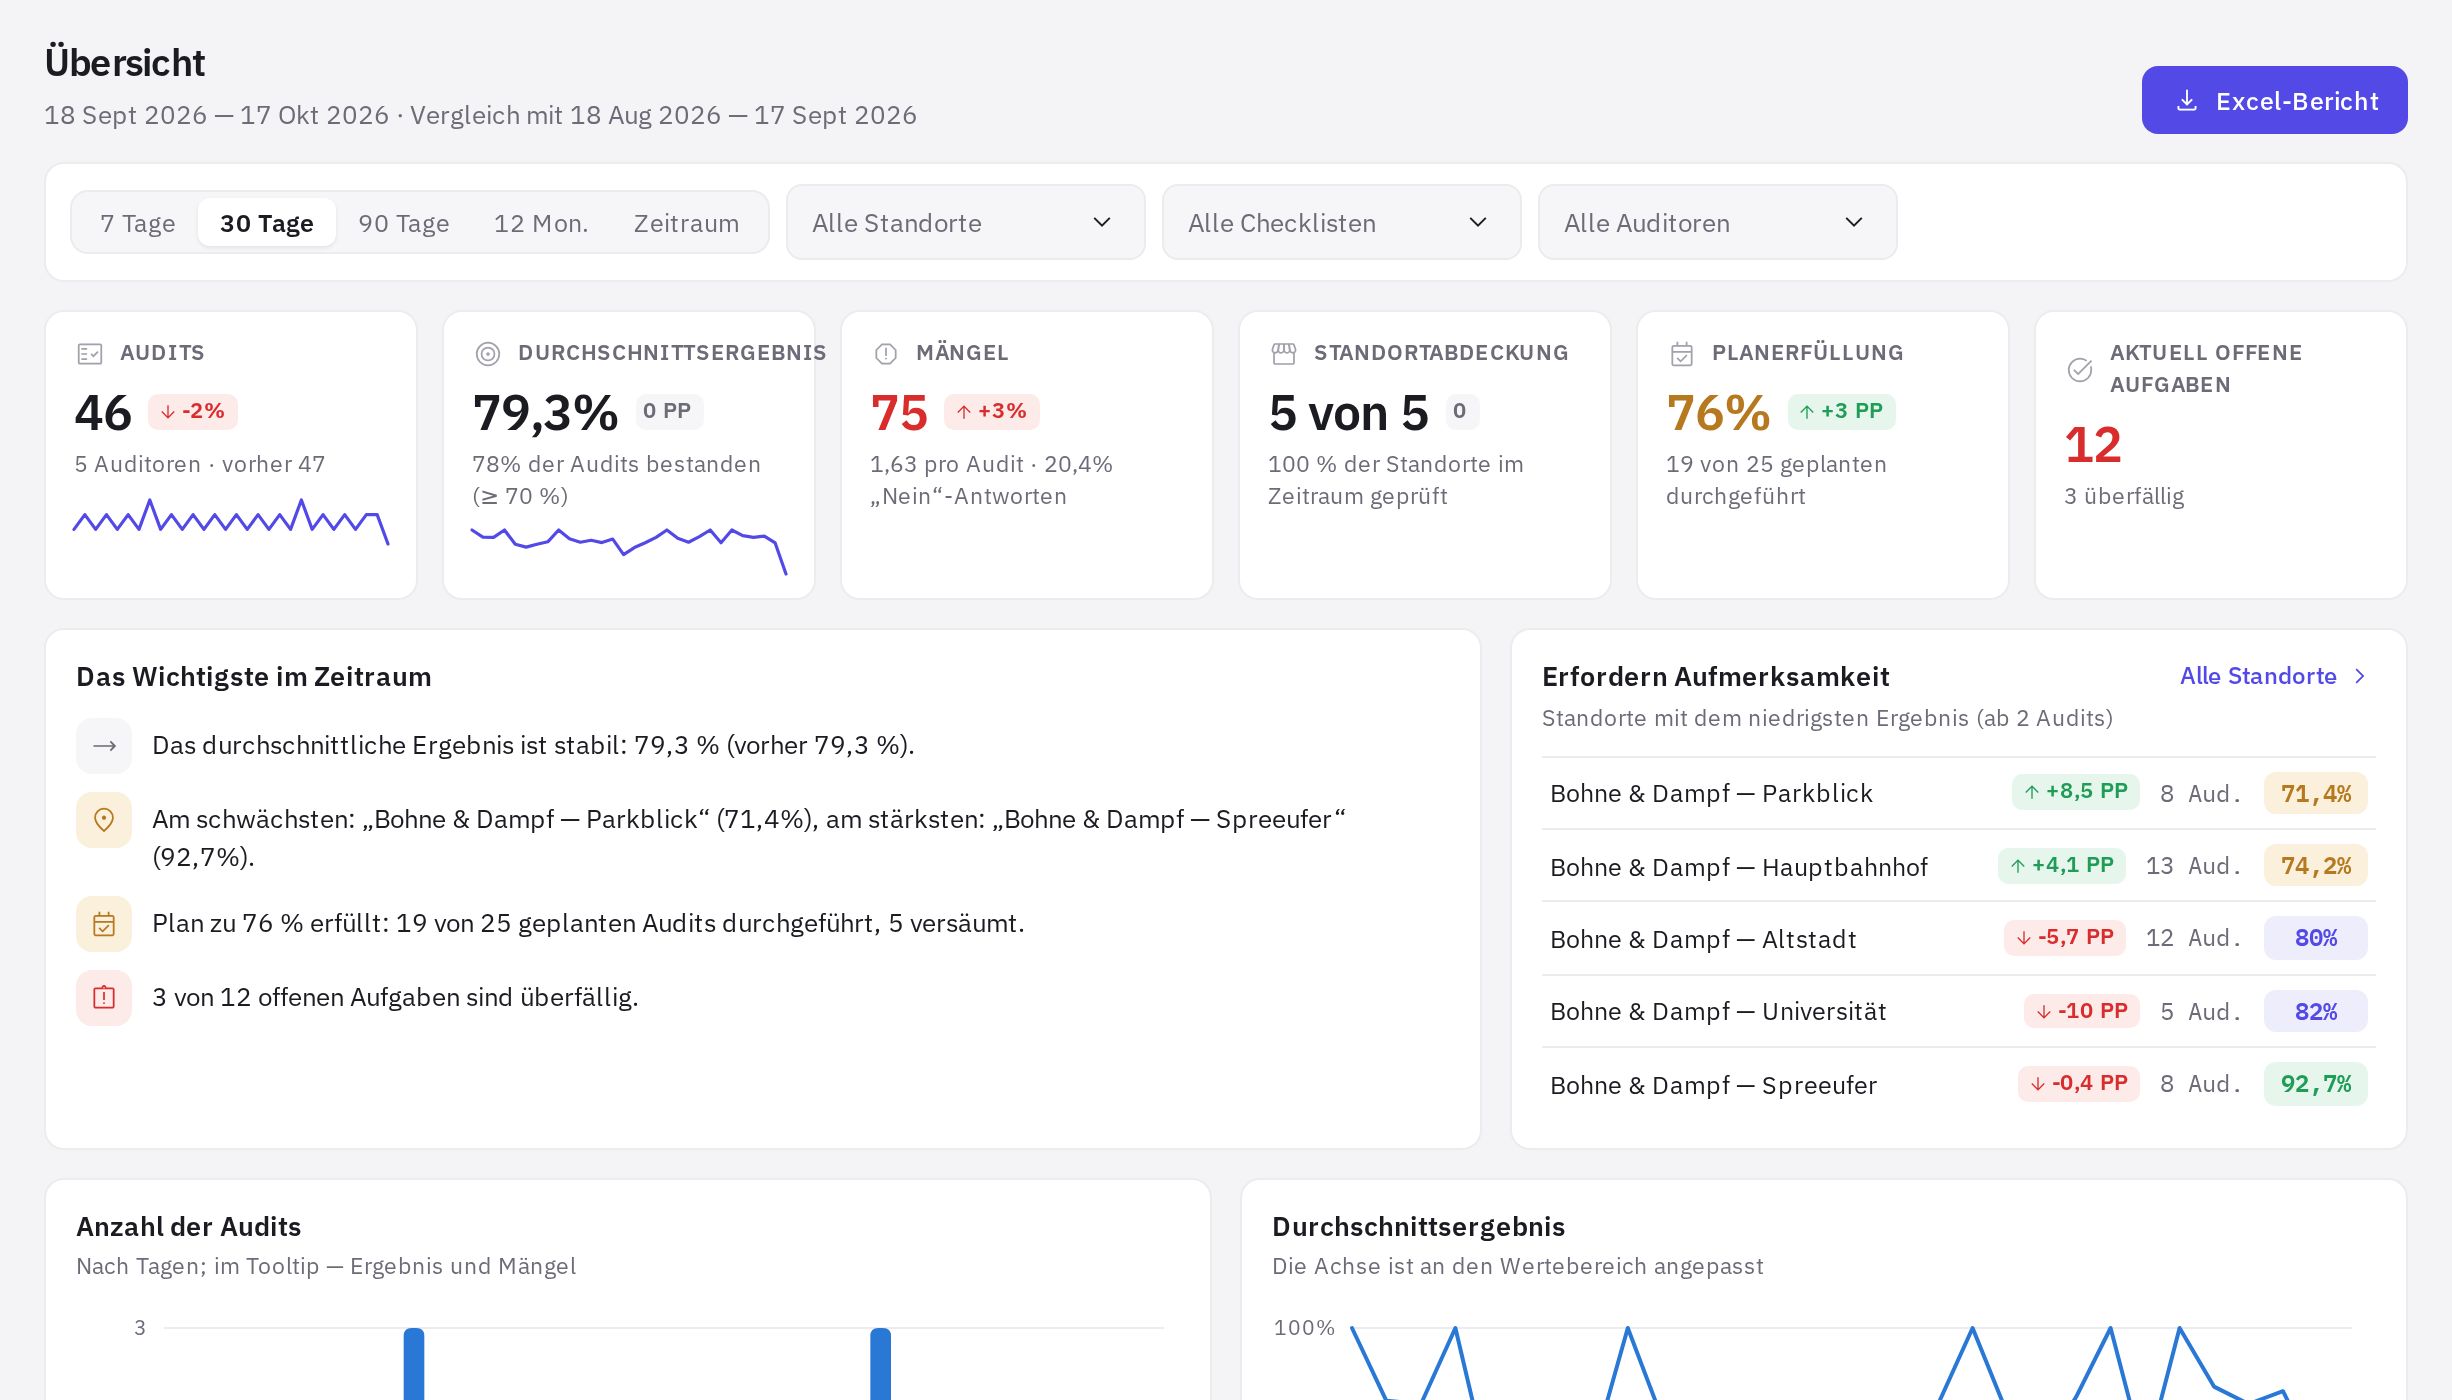
Task: Click the calendar icon beside plan fulfilment note
Action: click(x=104, y=924)
